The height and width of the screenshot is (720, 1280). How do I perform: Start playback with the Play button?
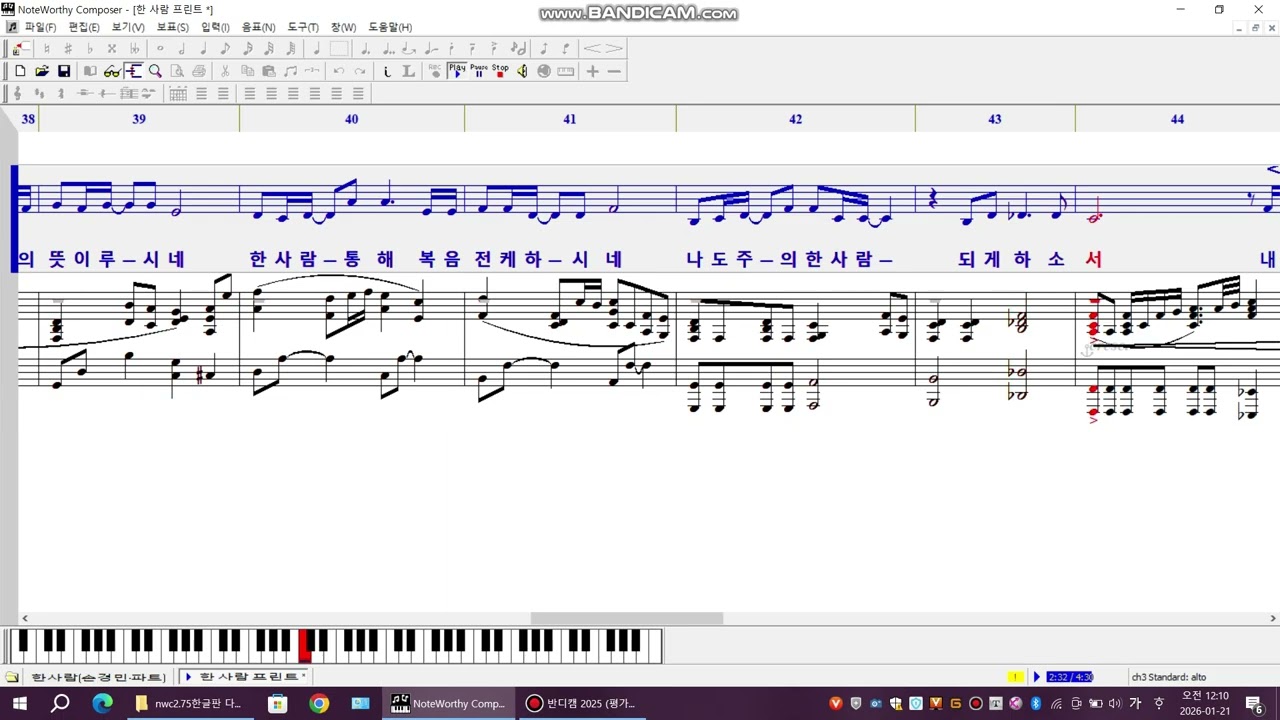pos(457,71)
